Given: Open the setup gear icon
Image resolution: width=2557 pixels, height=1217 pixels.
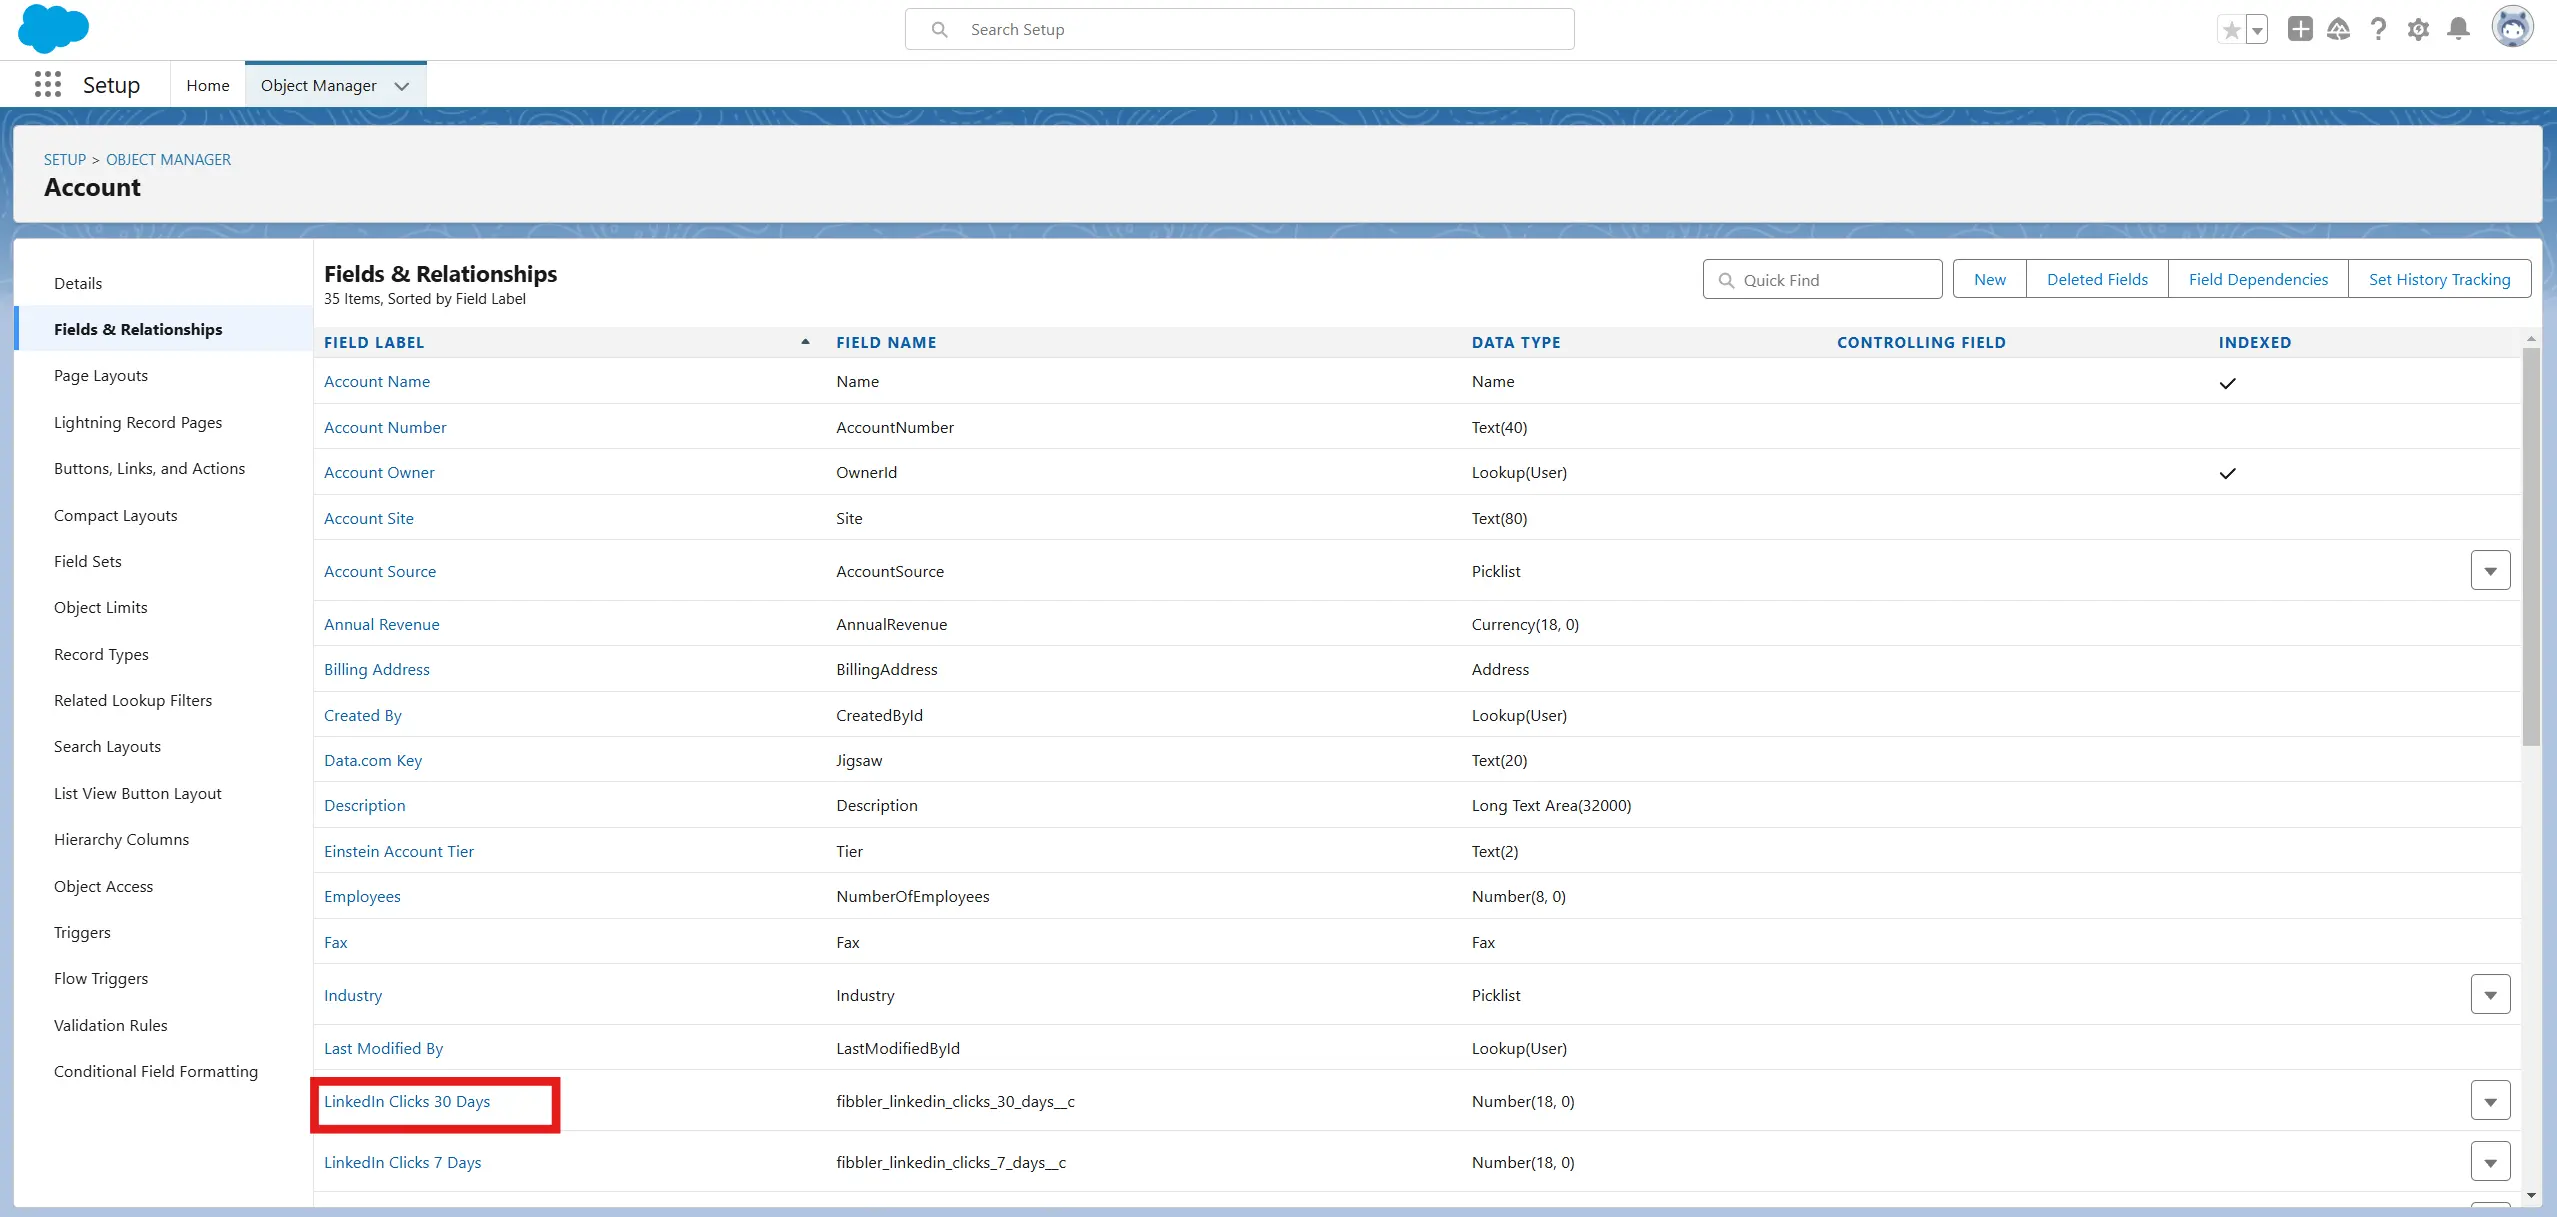Looking at the screenshot, I should tap(2418, 29).
